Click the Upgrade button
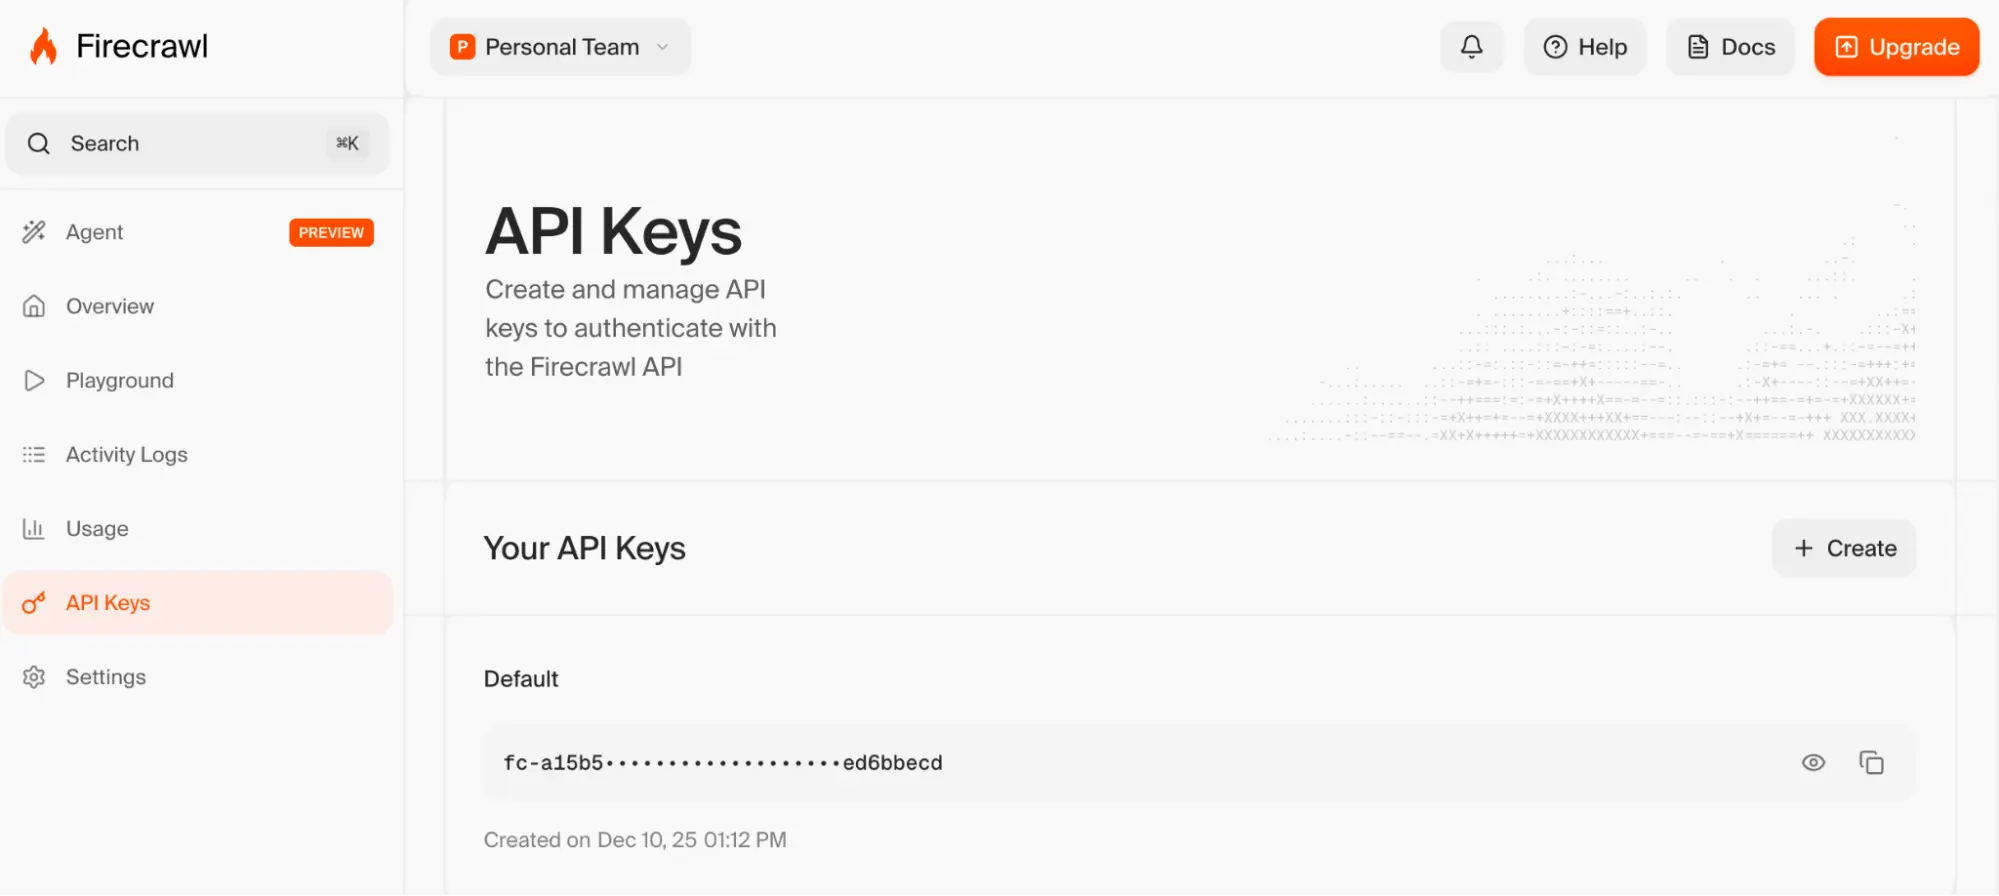 1895,46
